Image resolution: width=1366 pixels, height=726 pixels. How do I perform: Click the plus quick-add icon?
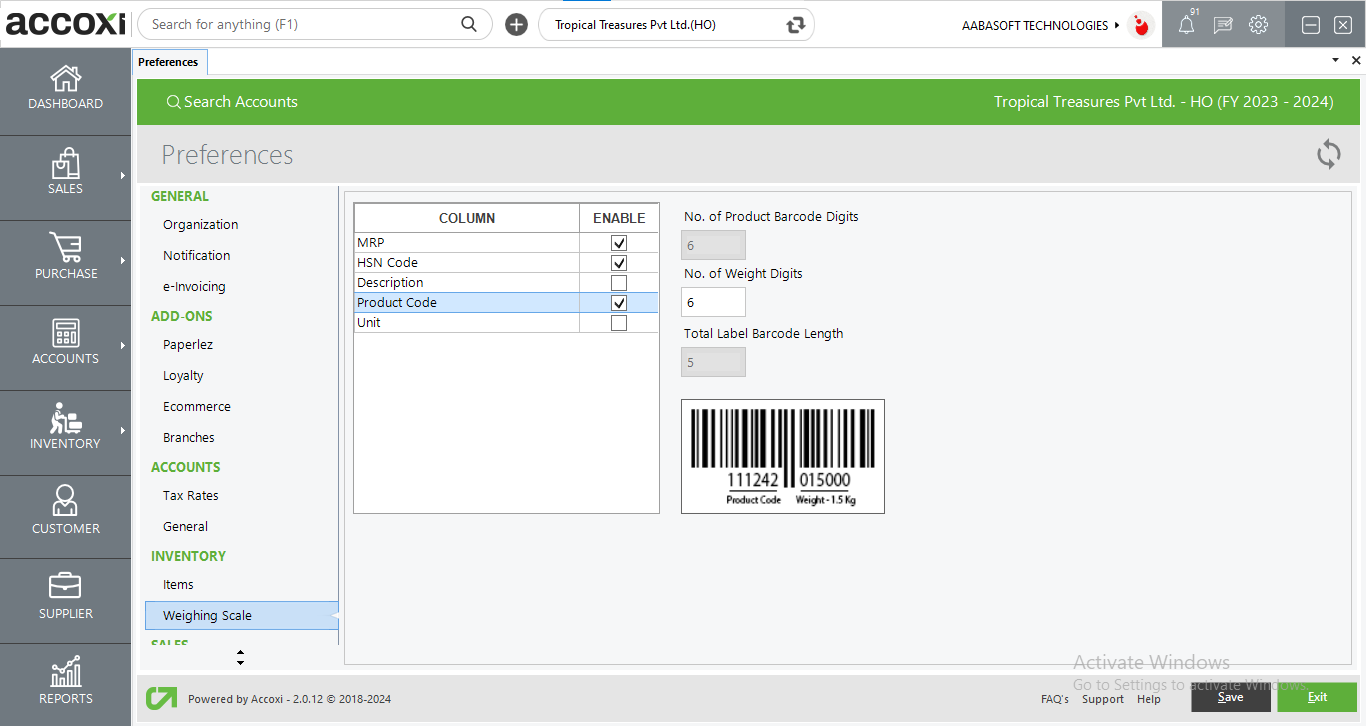(x=516, y=25)
